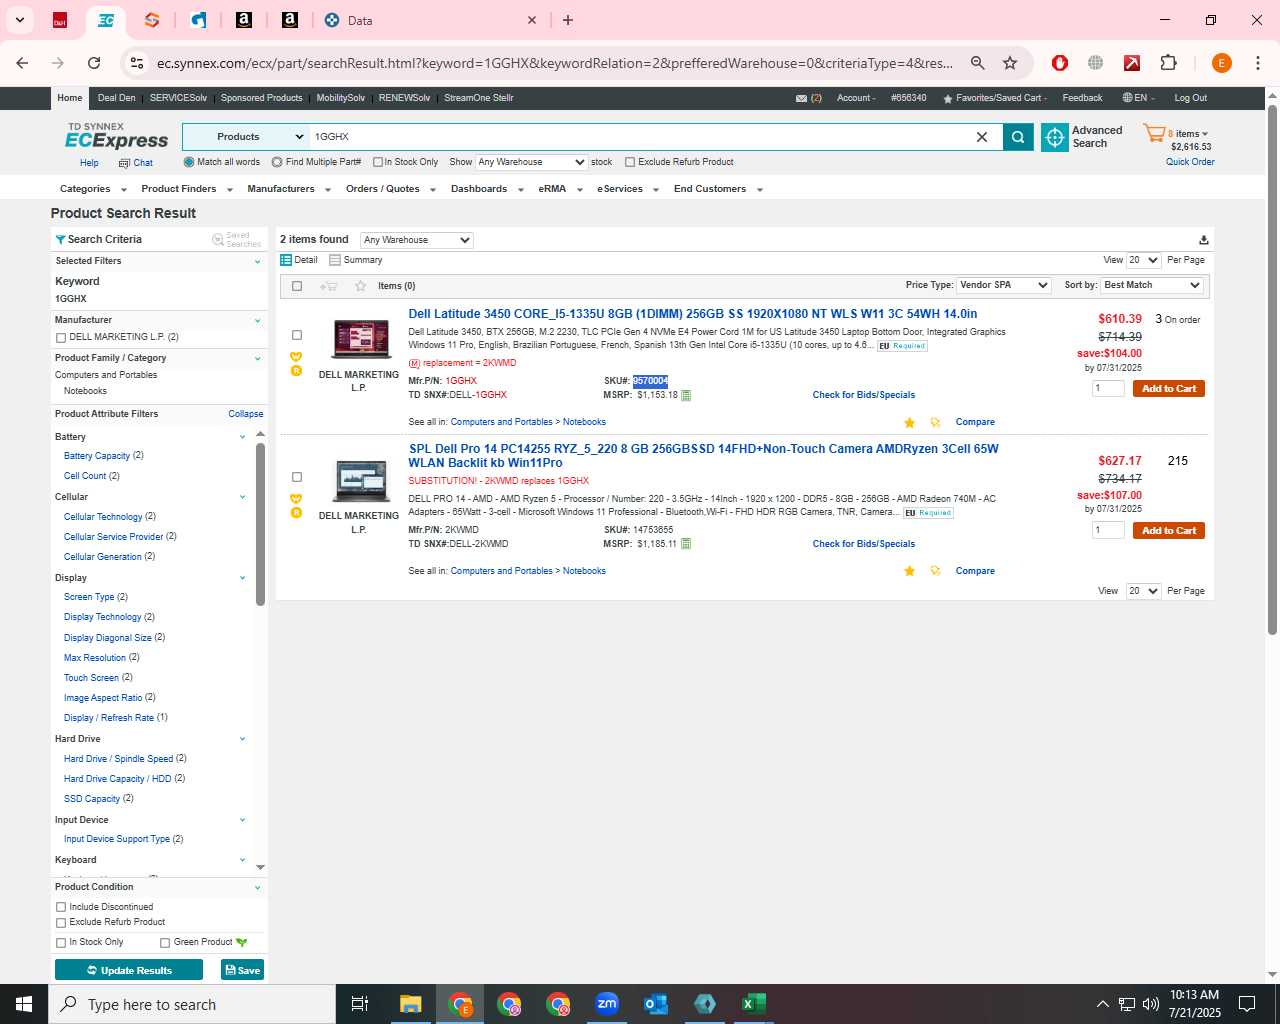1280x1024 pixels.
Task: Clear the search keyword with the X icon
Action: pos(982,137)
